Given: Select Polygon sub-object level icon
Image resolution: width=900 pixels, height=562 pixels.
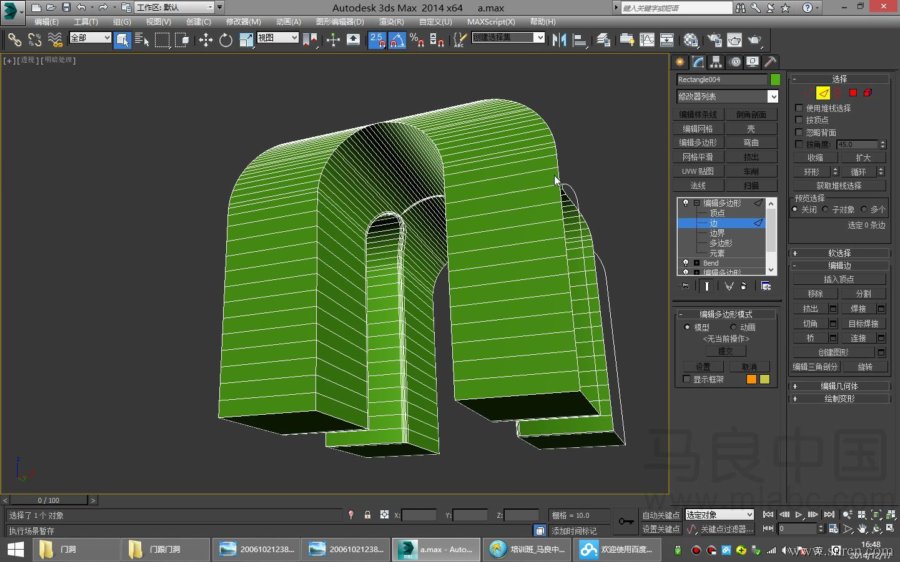Looking at the screenshot, I should [853, 93].
